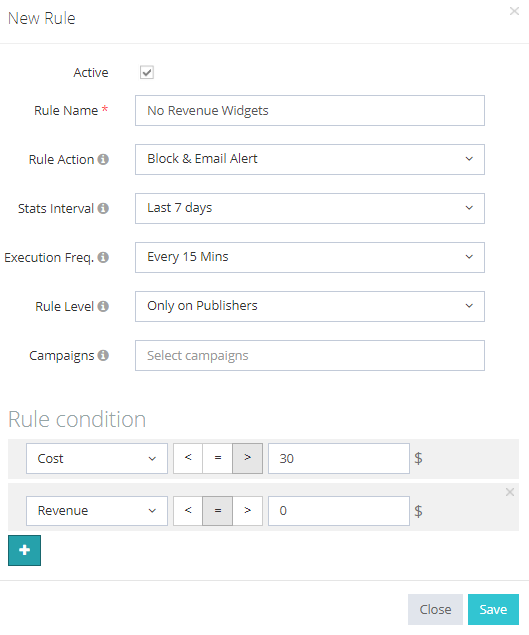
Task: Open the Cost metric dropdown
Action: [x=97, y=458]
